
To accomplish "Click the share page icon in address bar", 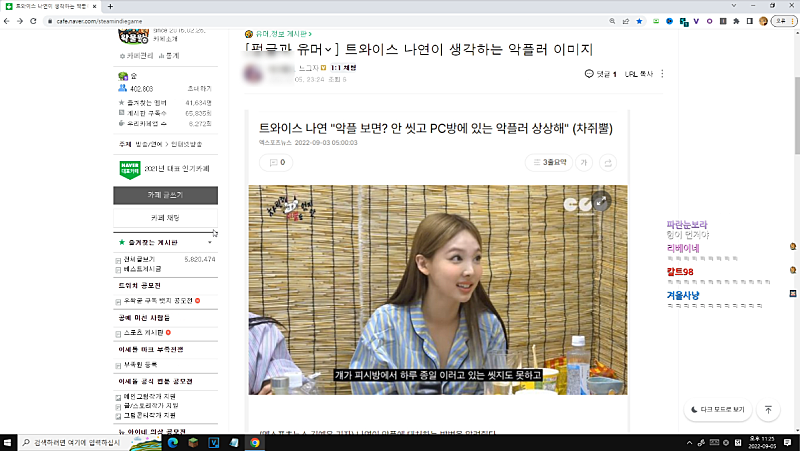I will 626,21.
